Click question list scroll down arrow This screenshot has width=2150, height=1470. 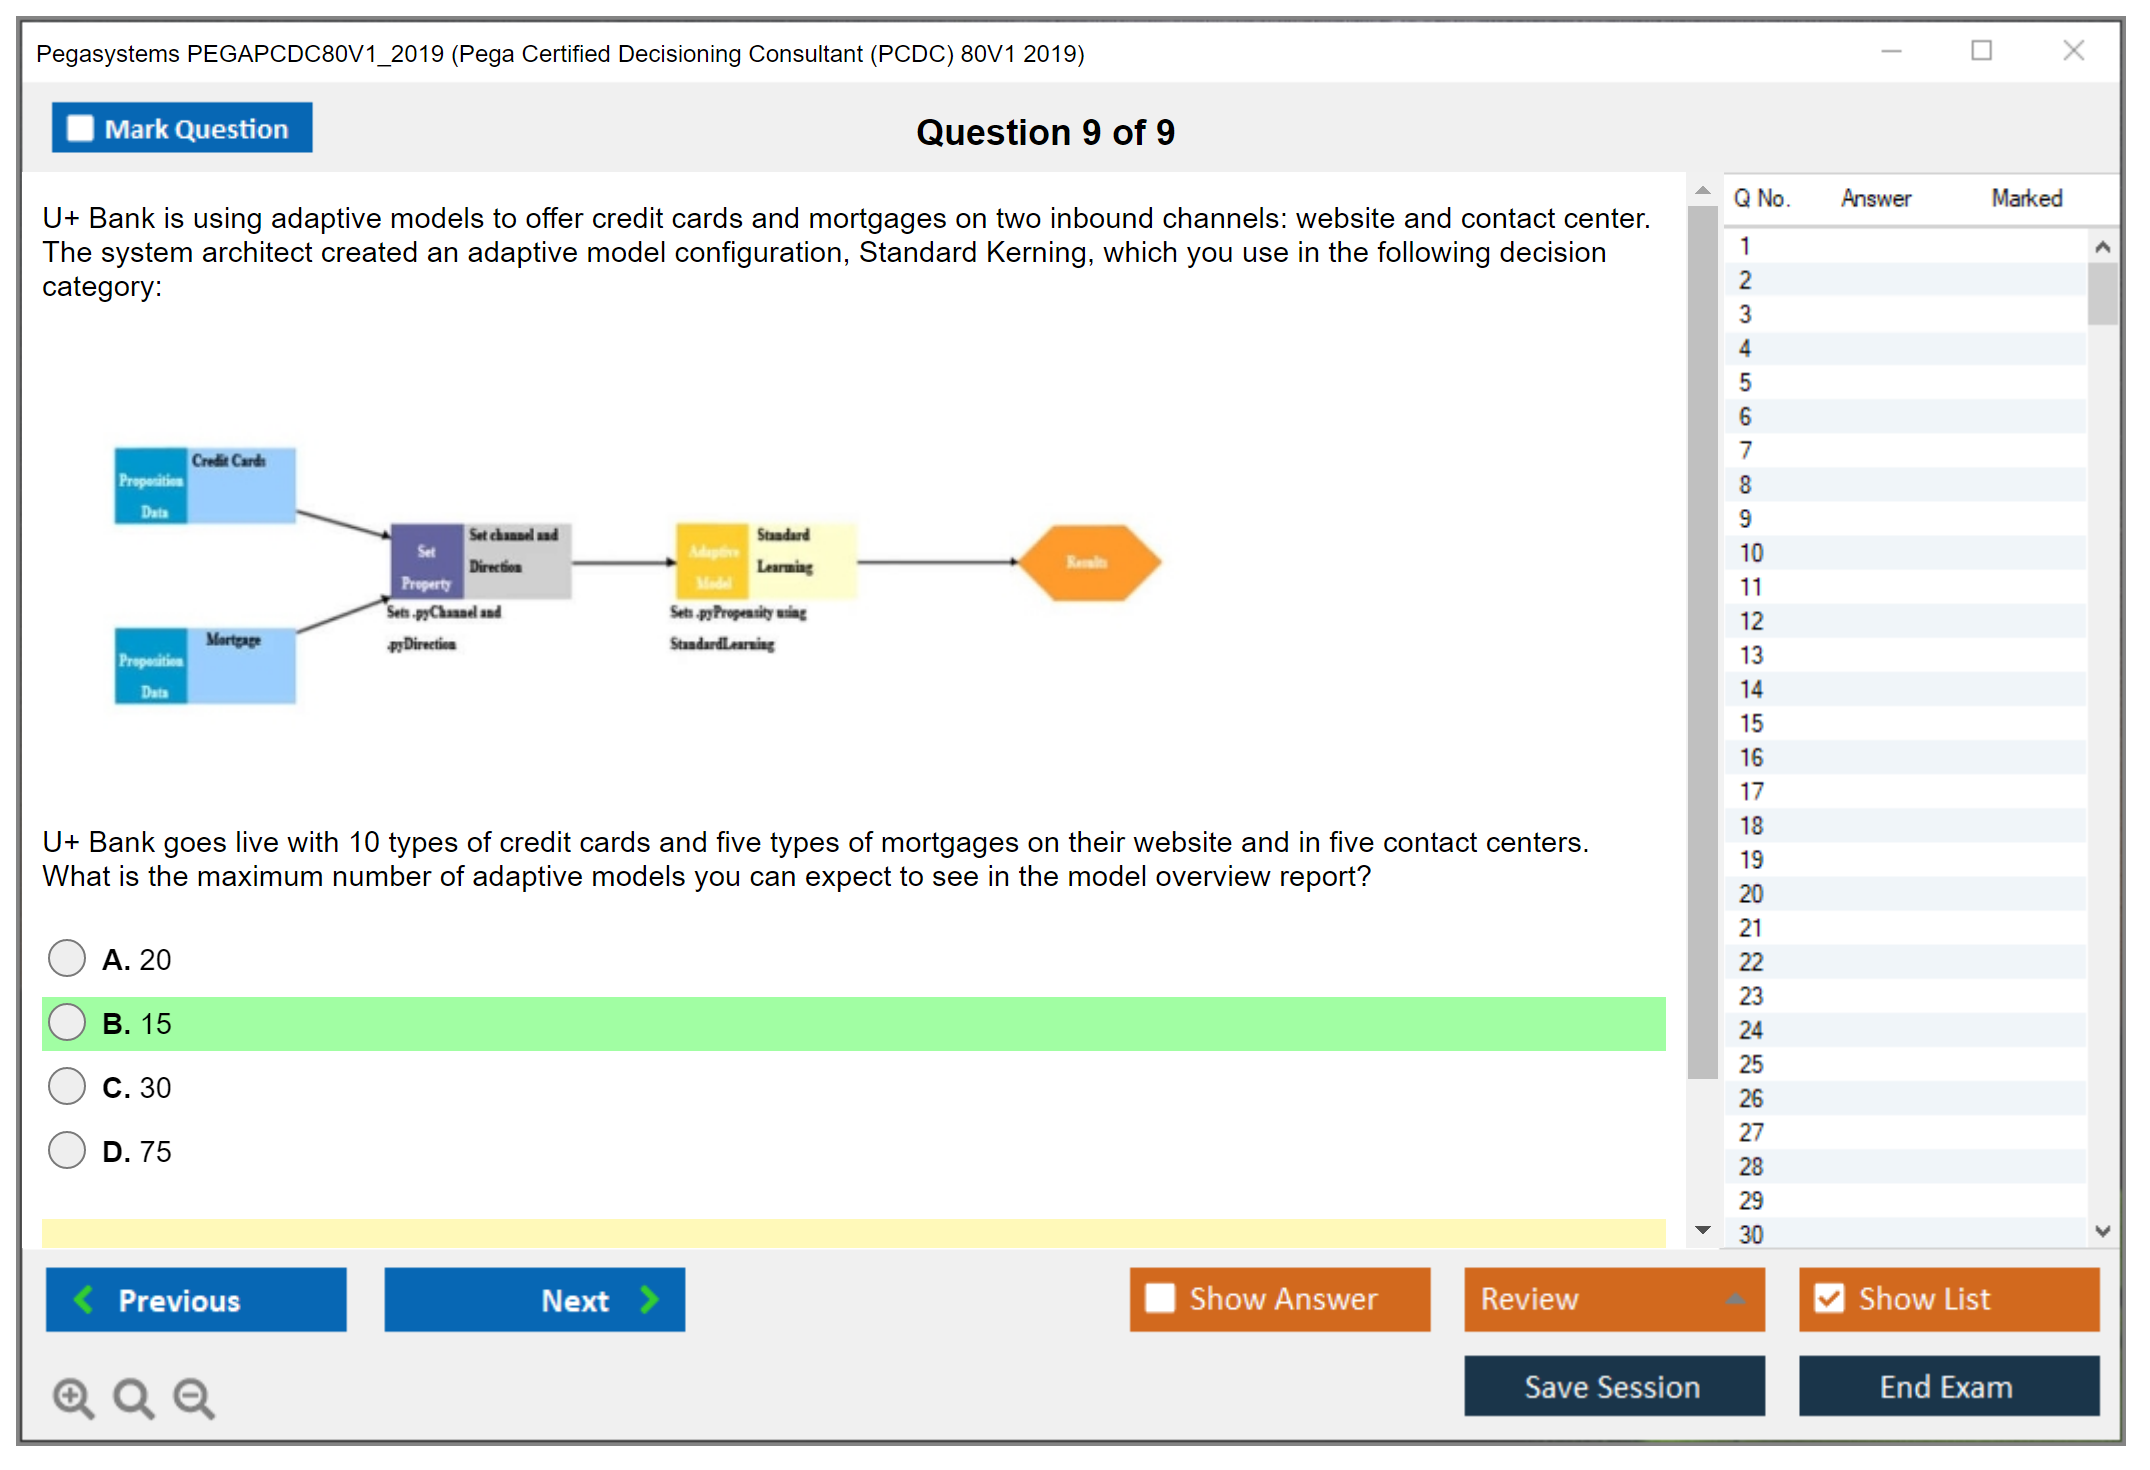pyautogui.click(x=2102, y=1231)
